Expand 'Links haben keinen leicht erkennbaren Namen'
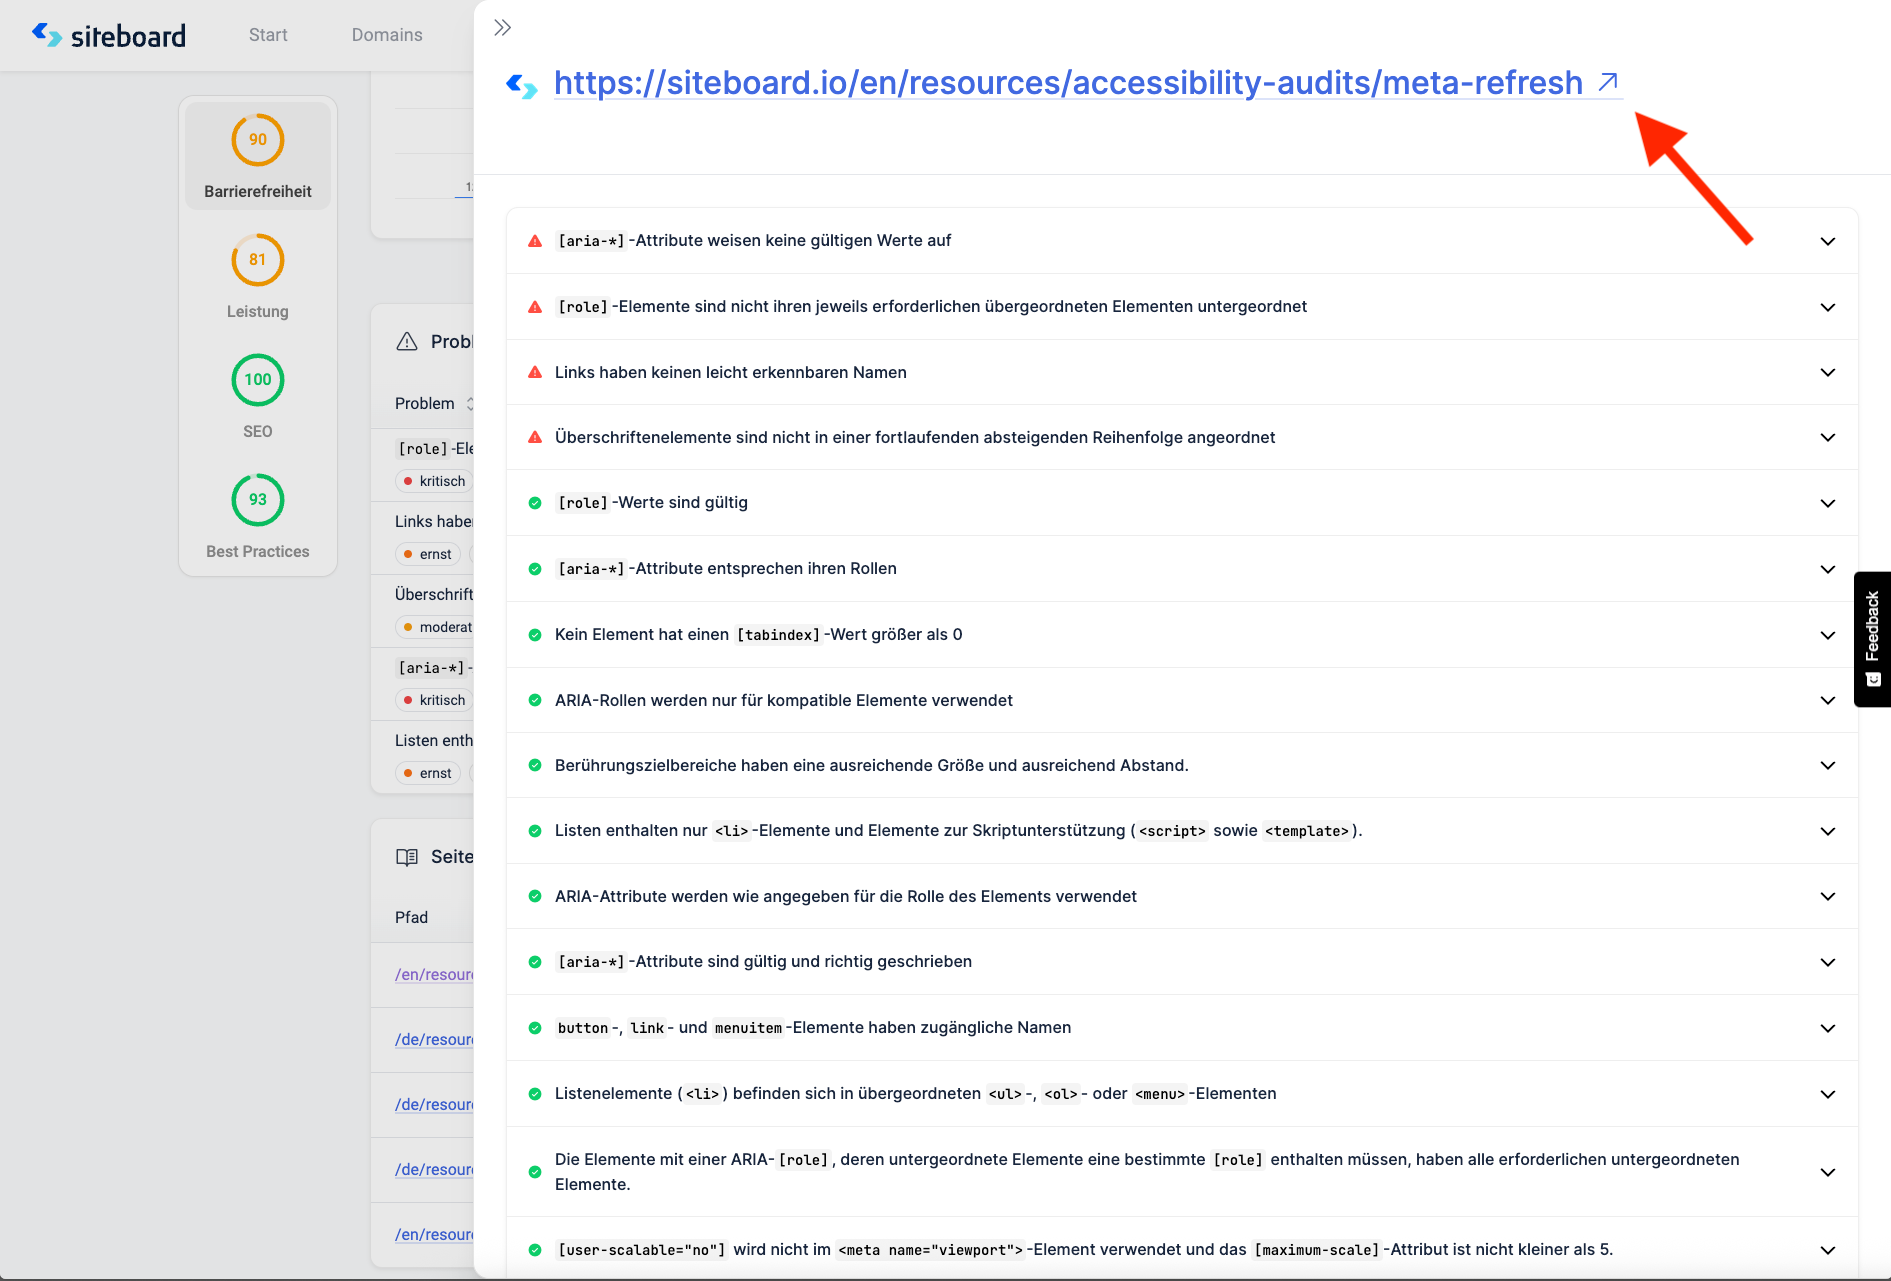Screen dimensions: 1891x1281 pos(1828,372)
